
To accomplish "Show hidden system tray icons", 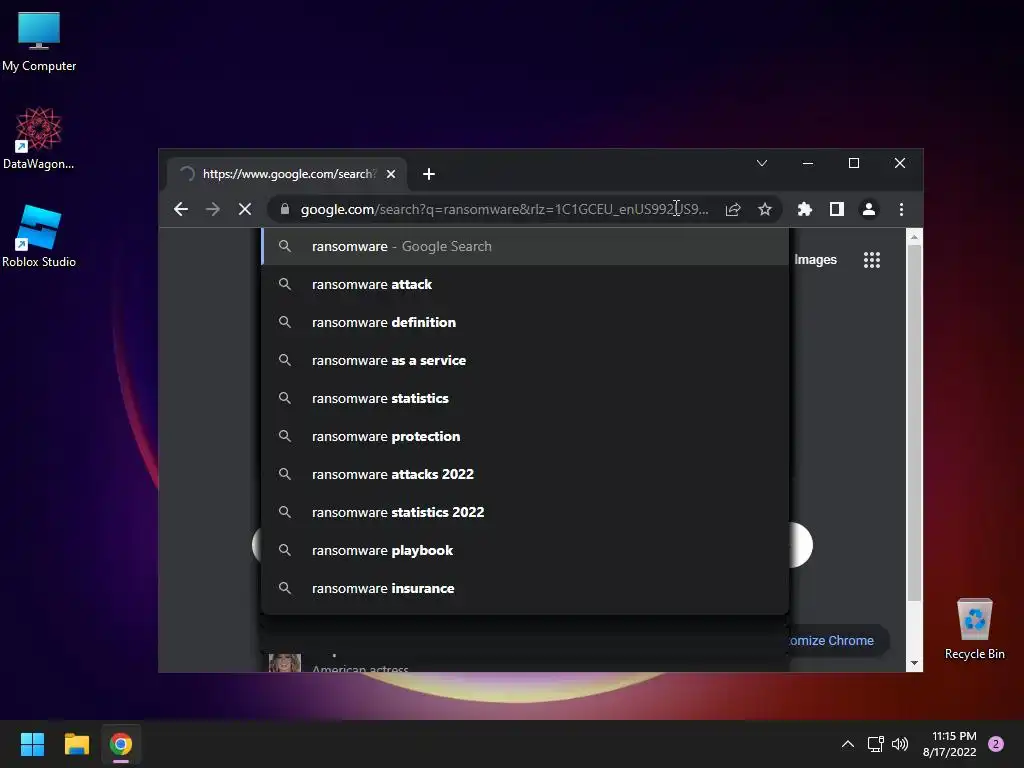I will pos(848,744).
